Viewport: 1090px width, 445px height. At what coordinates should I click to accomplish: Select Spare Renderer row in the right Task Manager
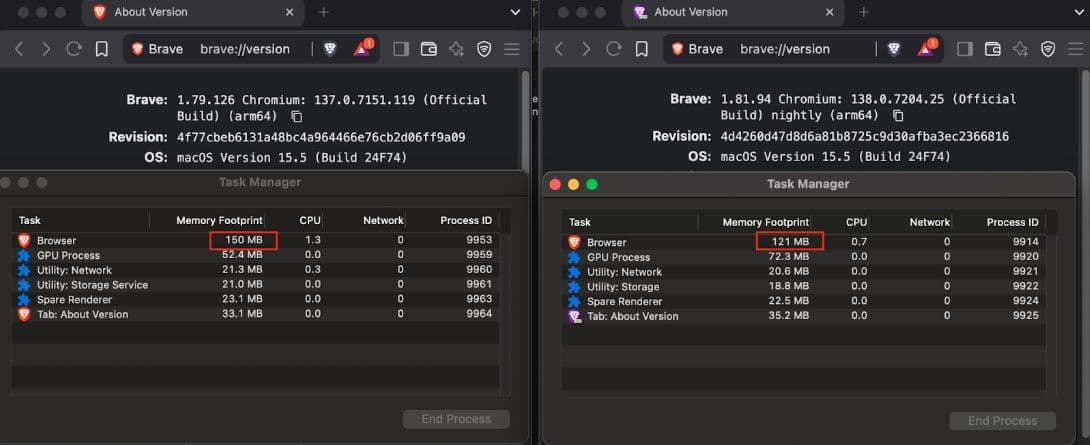804,302
